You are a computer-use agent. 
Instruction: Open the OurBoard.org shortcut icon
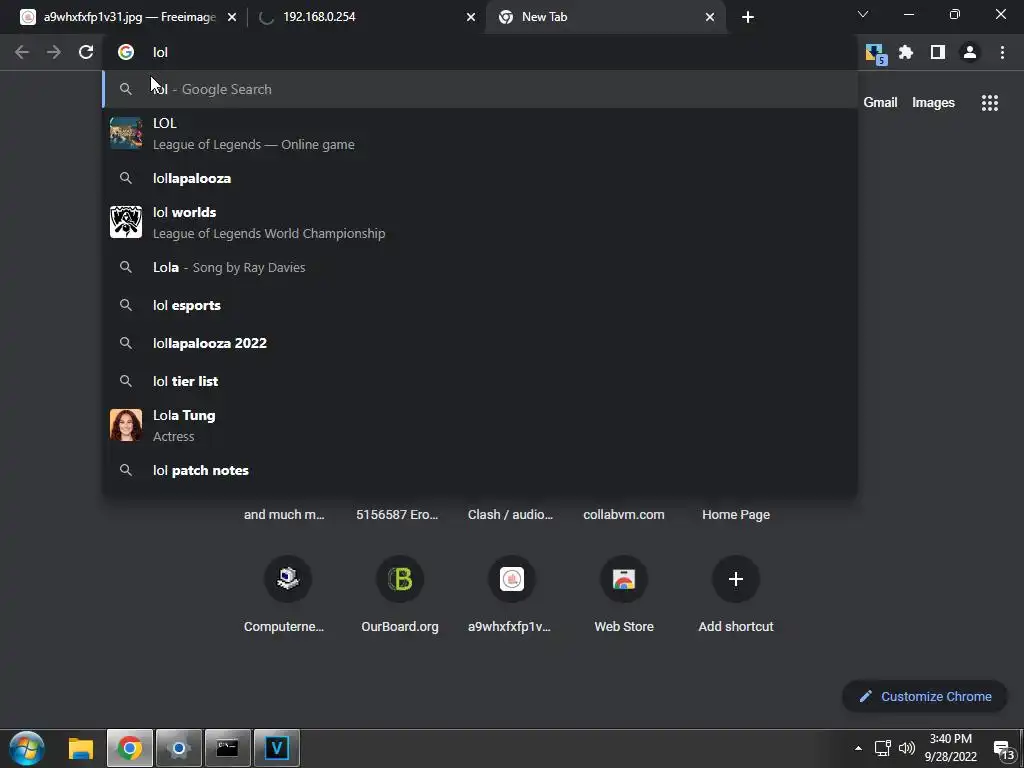(400, 579)
